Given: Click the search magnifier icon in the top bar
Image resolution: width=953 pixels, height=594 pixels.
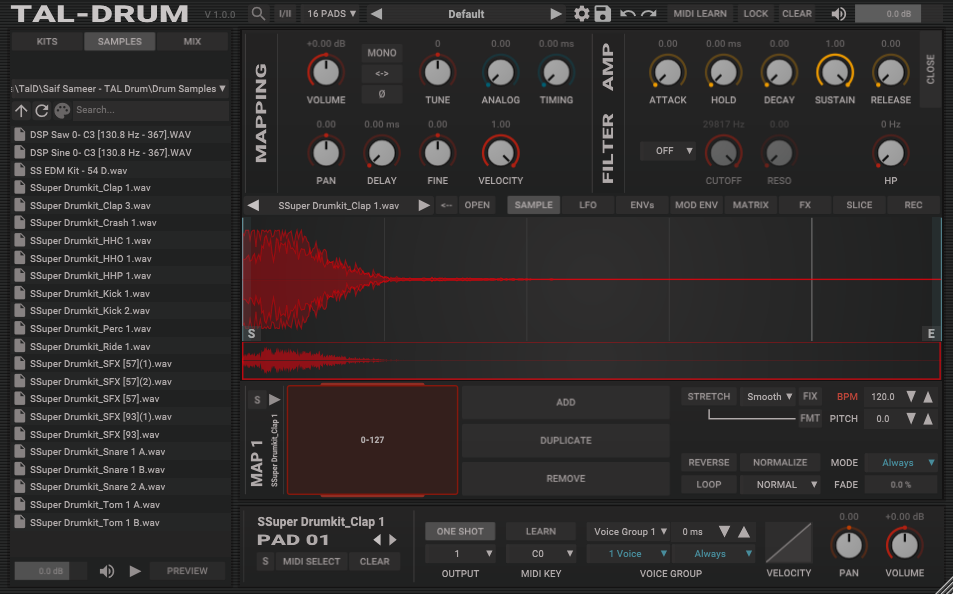Looking at the screenshot, I should [x=258, y=13].
